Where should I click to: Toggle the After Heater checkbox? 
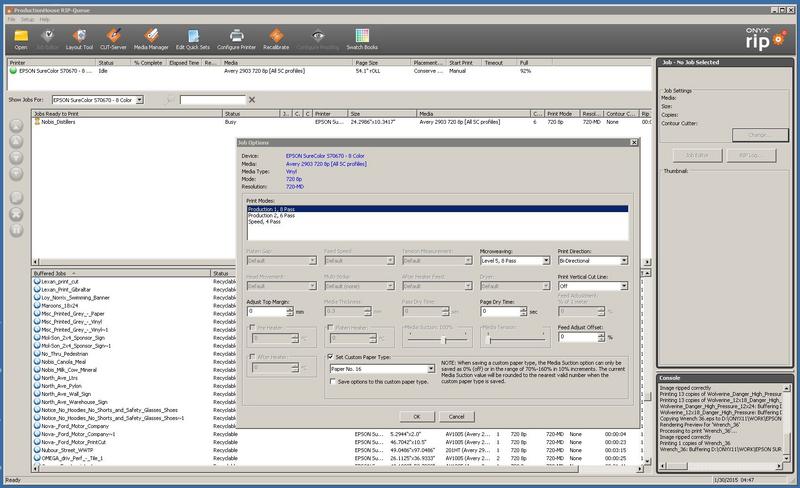(253, 357)
